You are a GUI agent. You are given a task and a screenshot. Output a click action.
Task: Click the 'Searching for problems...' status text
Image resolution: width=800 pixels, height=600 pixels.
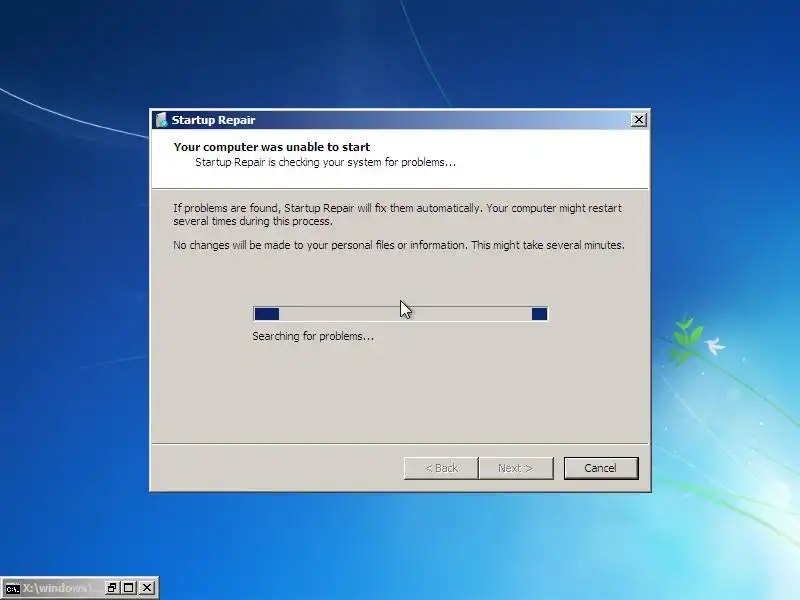tap(313, 336)
